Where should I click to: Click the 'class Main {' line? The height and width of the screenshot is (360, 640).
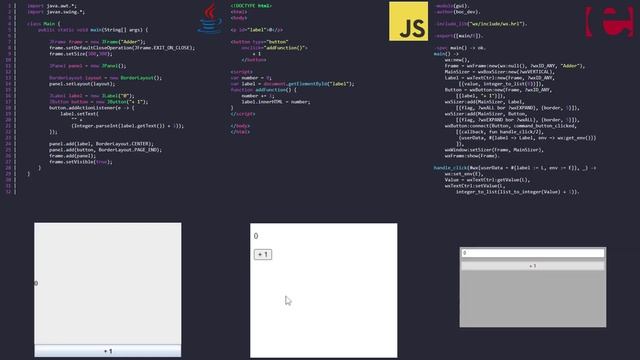43,24
